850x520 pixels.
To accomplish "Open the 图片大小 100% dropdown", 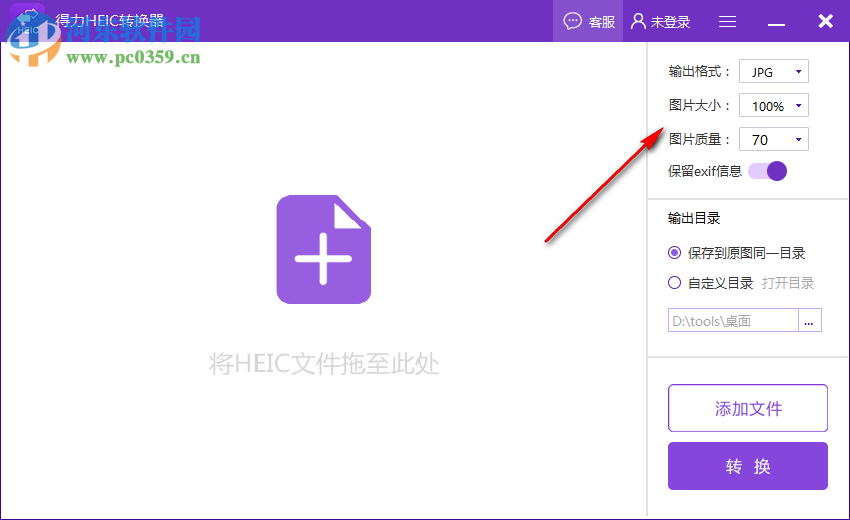I will pos(774,106).
